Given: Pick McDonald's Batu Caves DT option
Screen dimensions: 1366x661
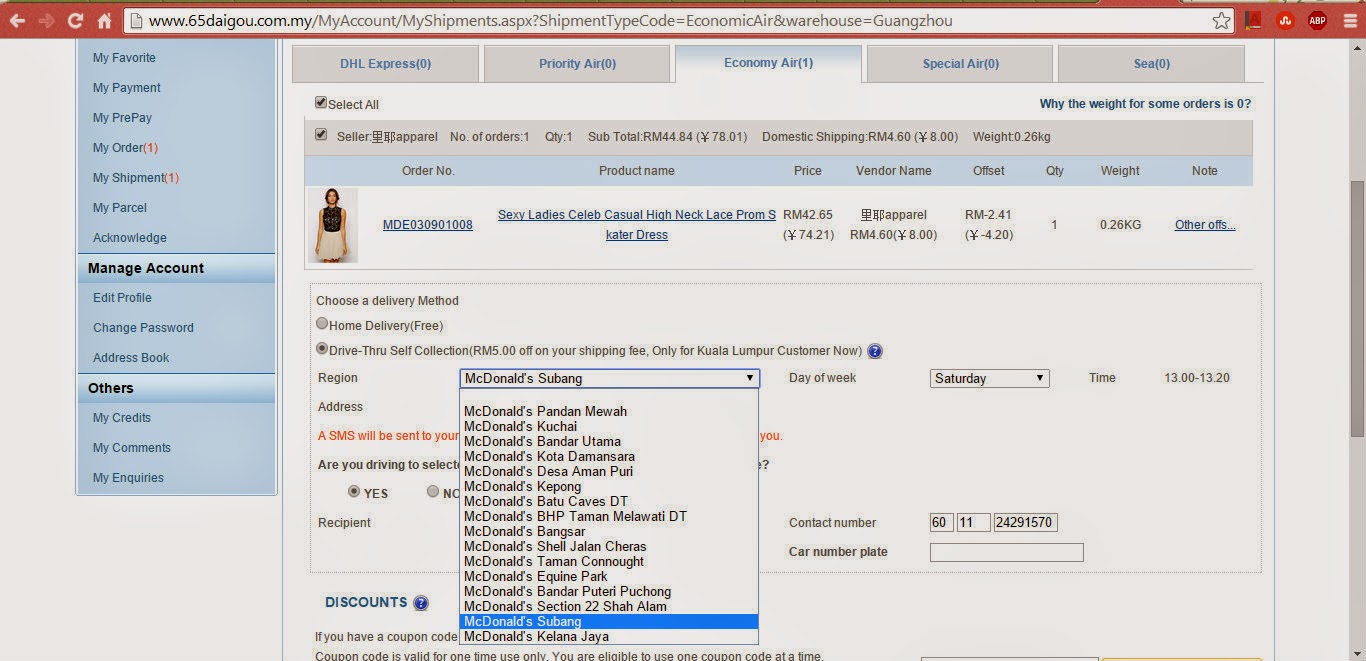Looking at the screenshot, I should [x=609, y=501].
